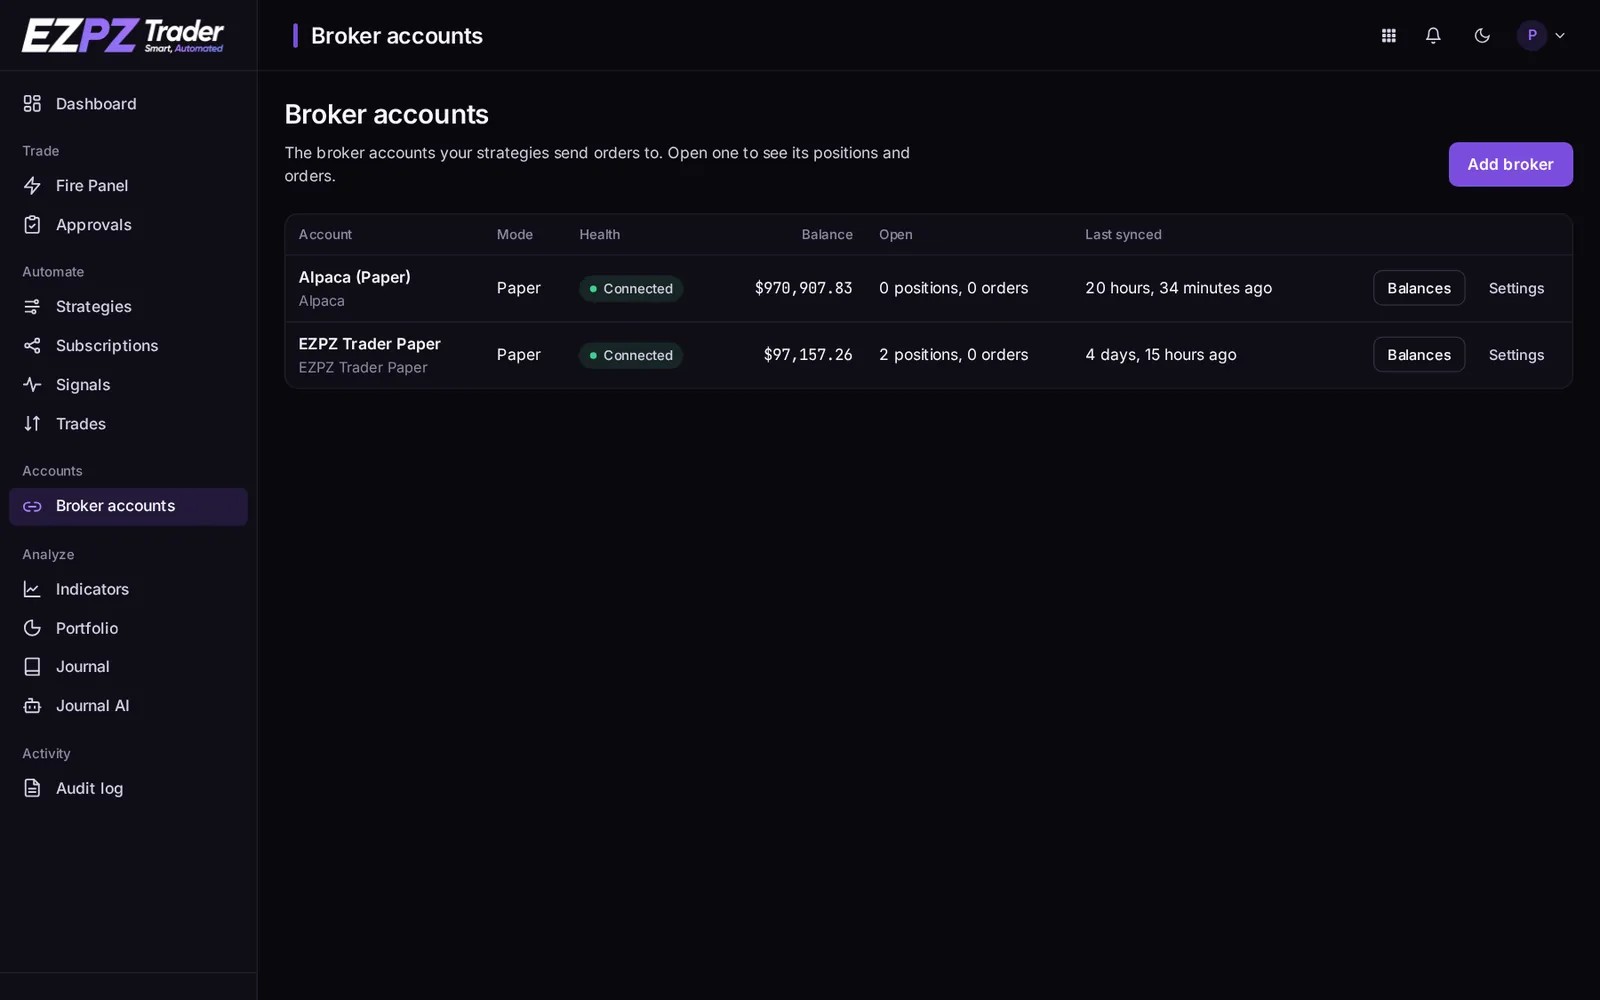Open the notifications bell

click(x=1433, y=36)
